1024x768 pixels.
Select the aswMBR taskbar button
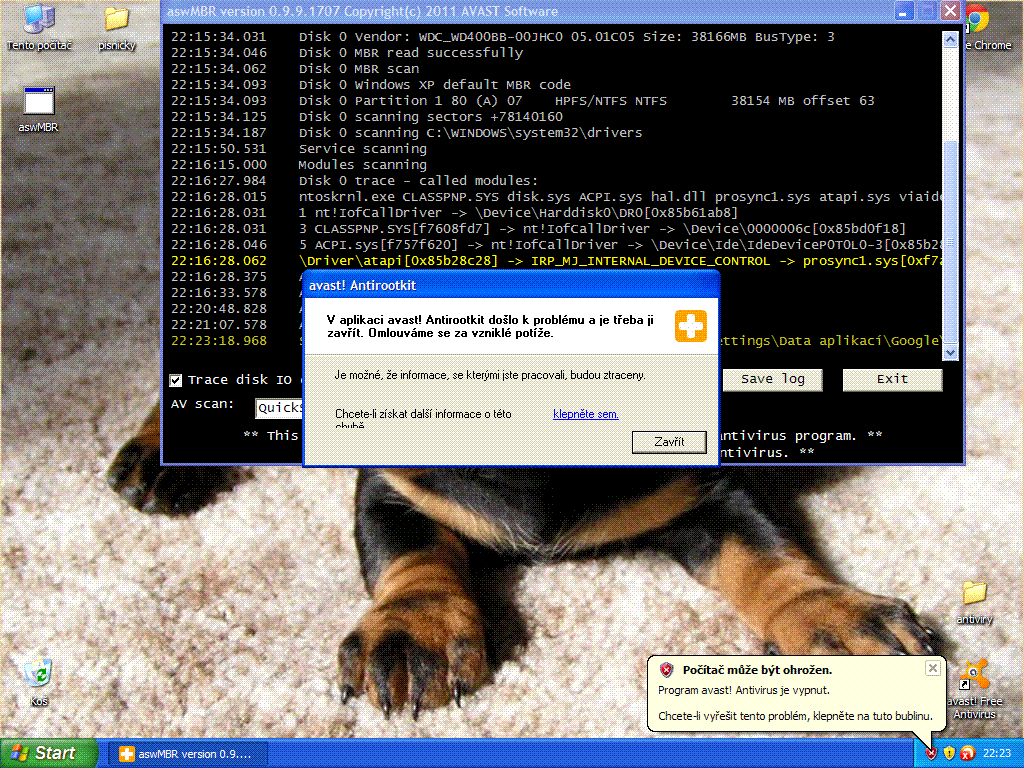pos(187,754)
